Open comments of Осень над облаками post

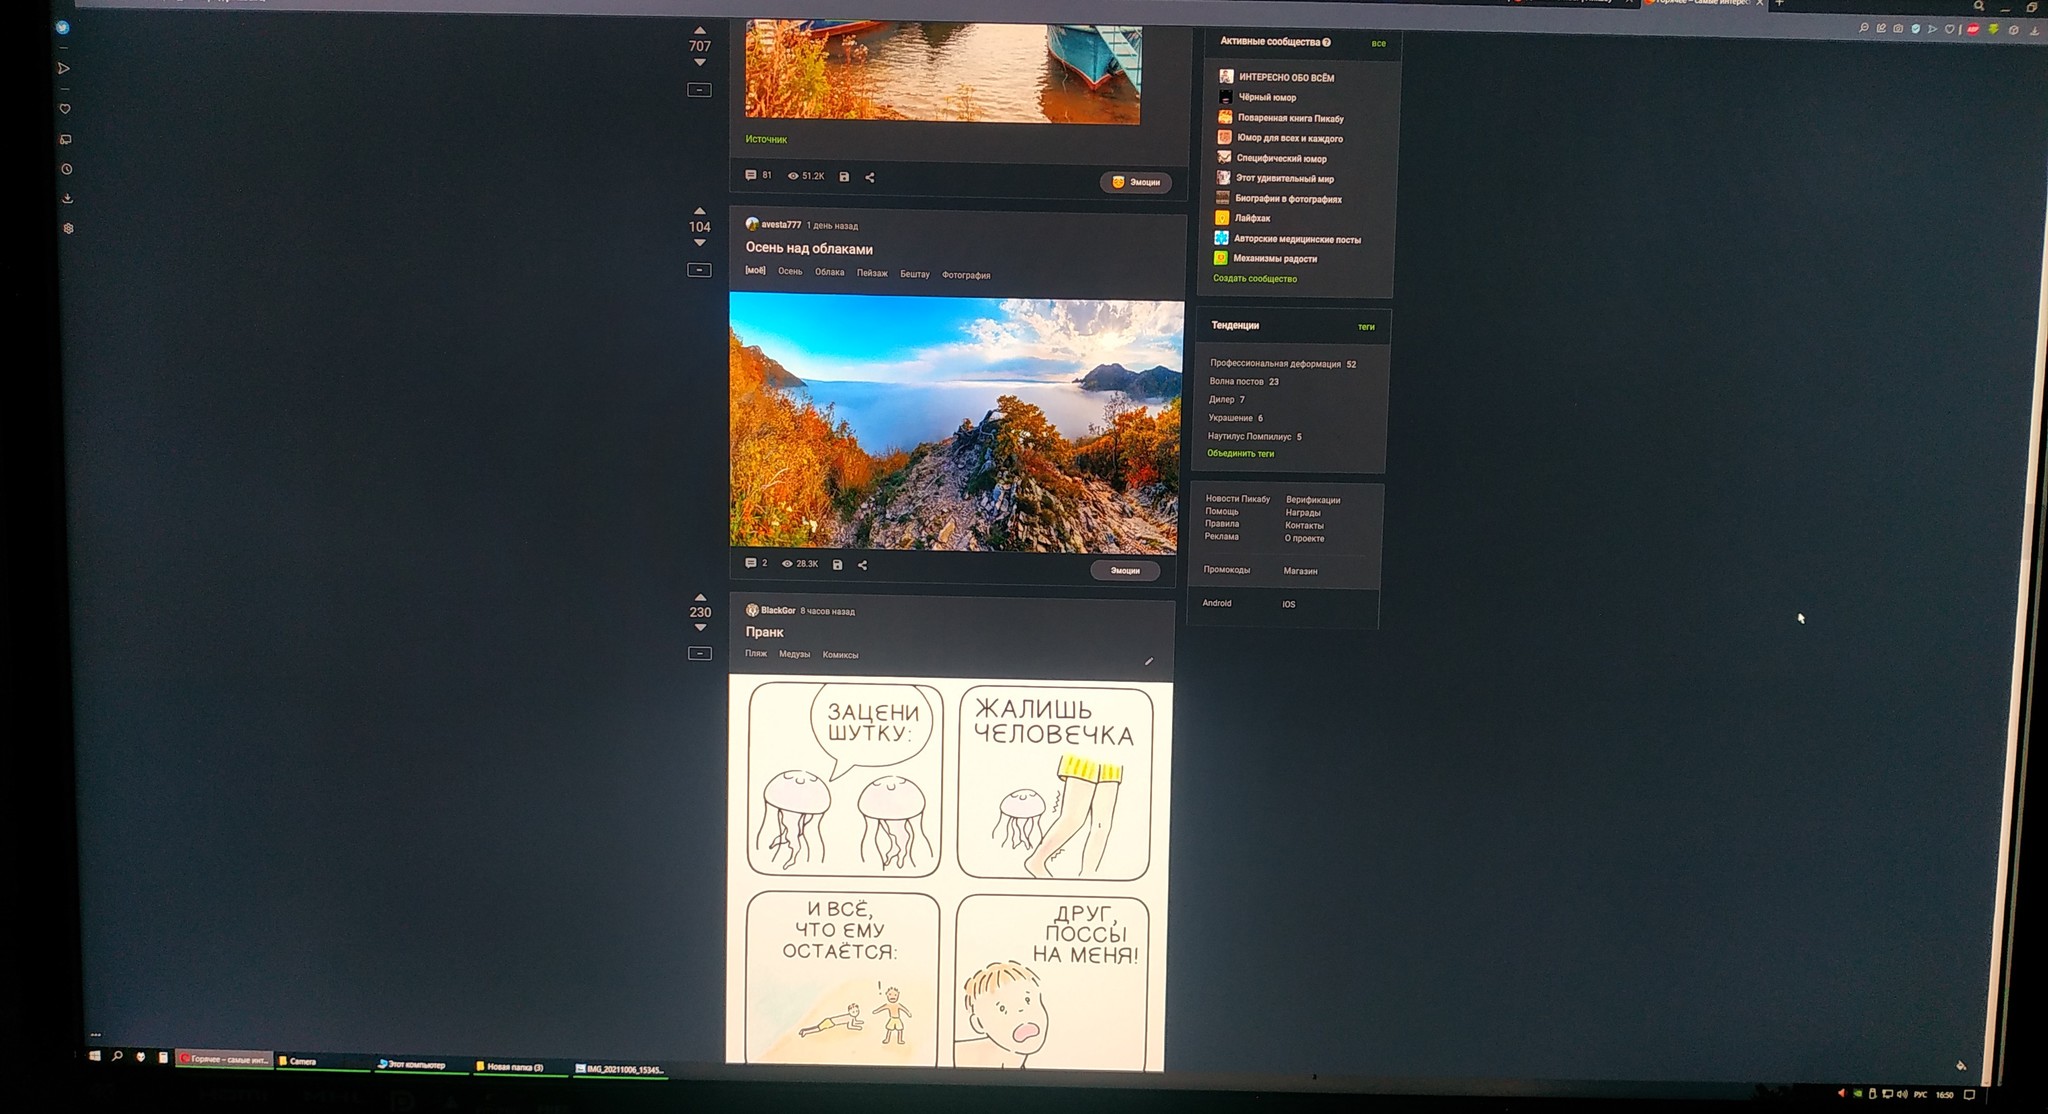756,564
